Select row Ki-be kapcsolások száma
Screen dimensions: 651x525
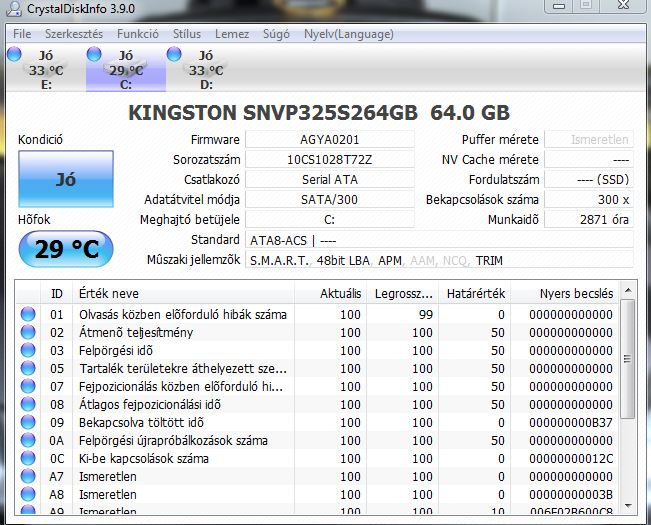318,458
